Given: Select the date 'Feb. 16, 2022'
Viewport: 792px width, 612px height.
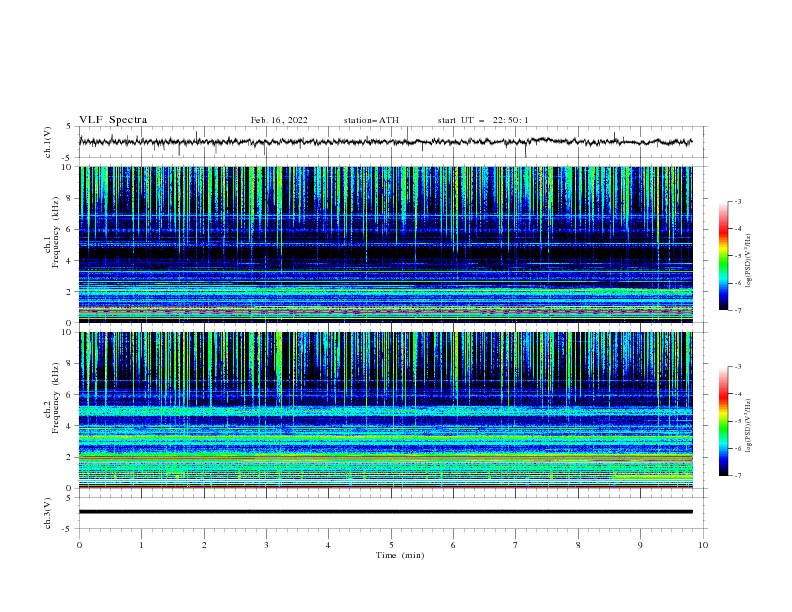Looking at the screenshot, I should point(279,120).
